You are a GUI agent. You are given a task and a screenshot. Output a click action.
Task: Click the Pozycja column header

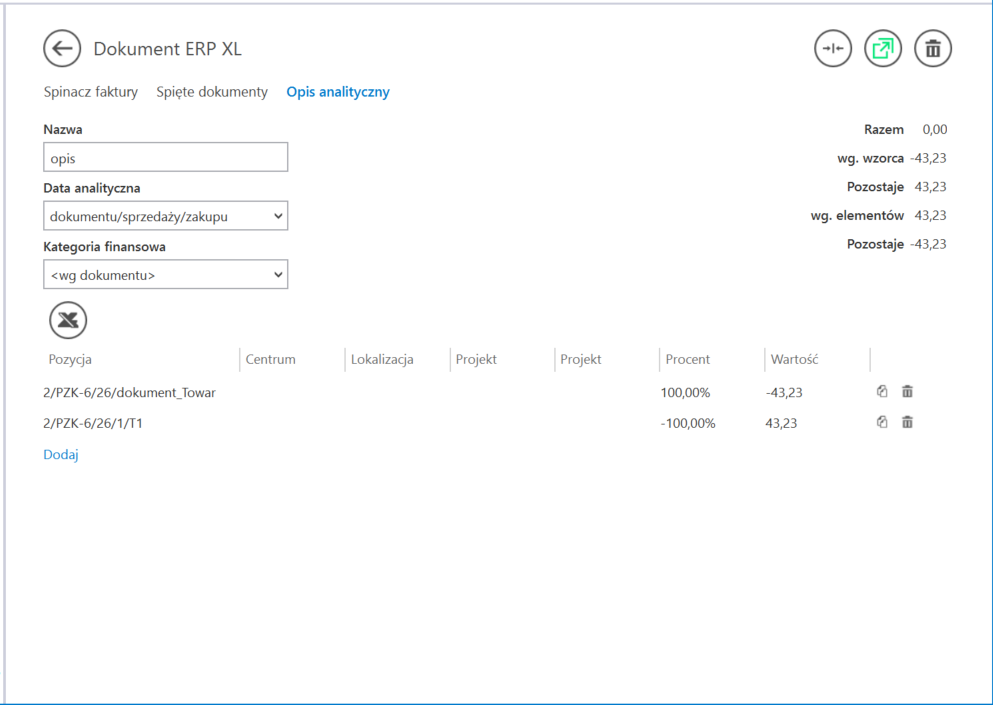[x=70, y=359]
